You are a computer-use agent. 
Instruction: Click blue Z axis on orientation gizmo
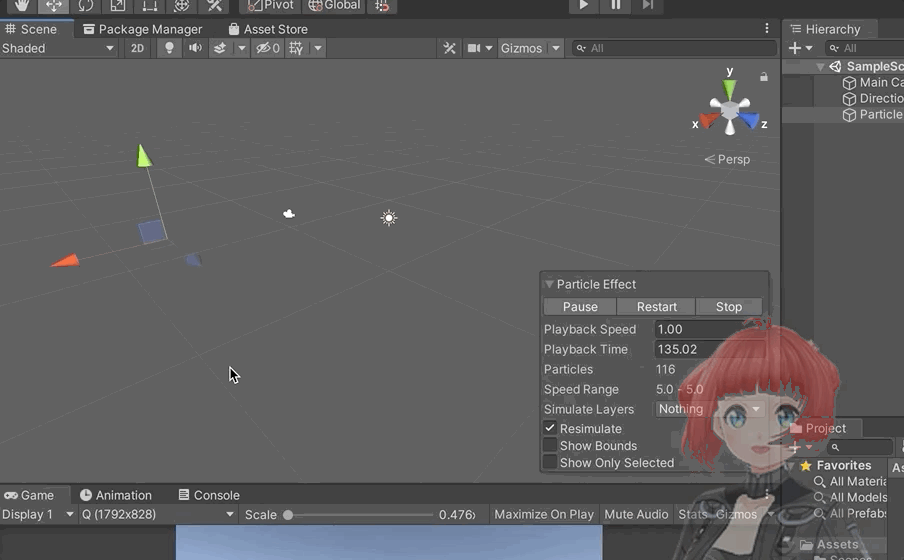(x=749, y=119)
